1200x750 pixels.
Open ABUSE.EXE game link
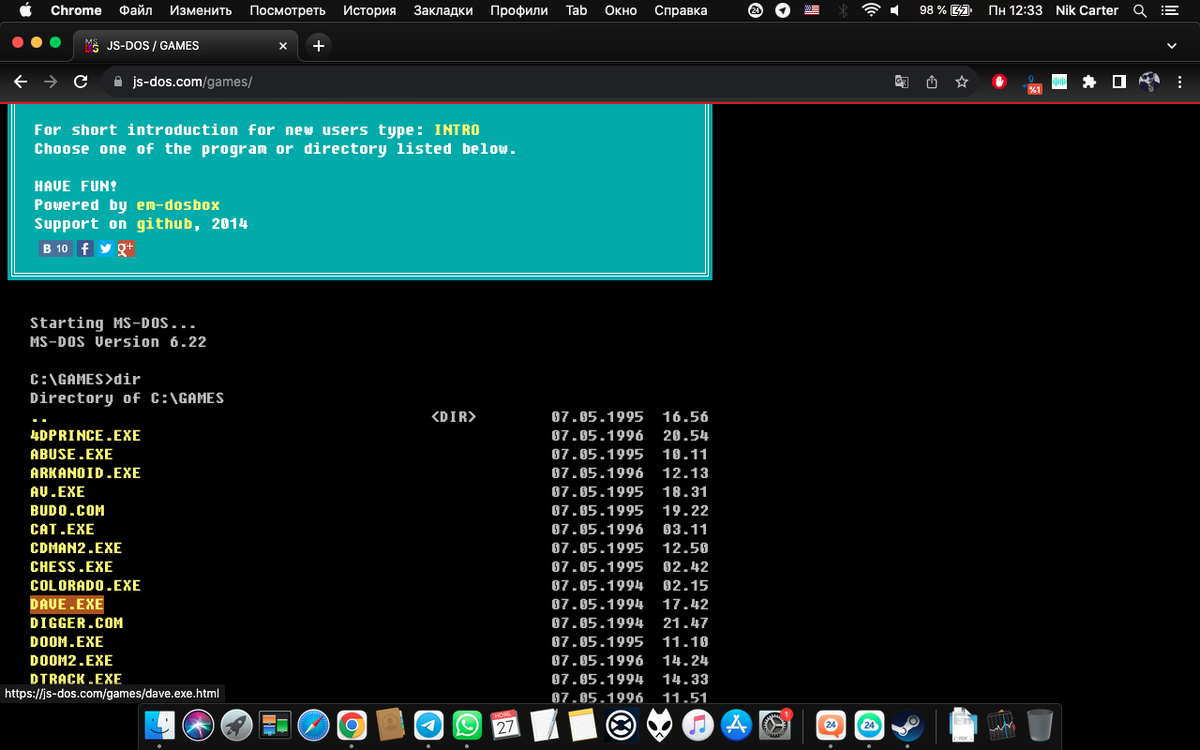(x=71, y=454)
